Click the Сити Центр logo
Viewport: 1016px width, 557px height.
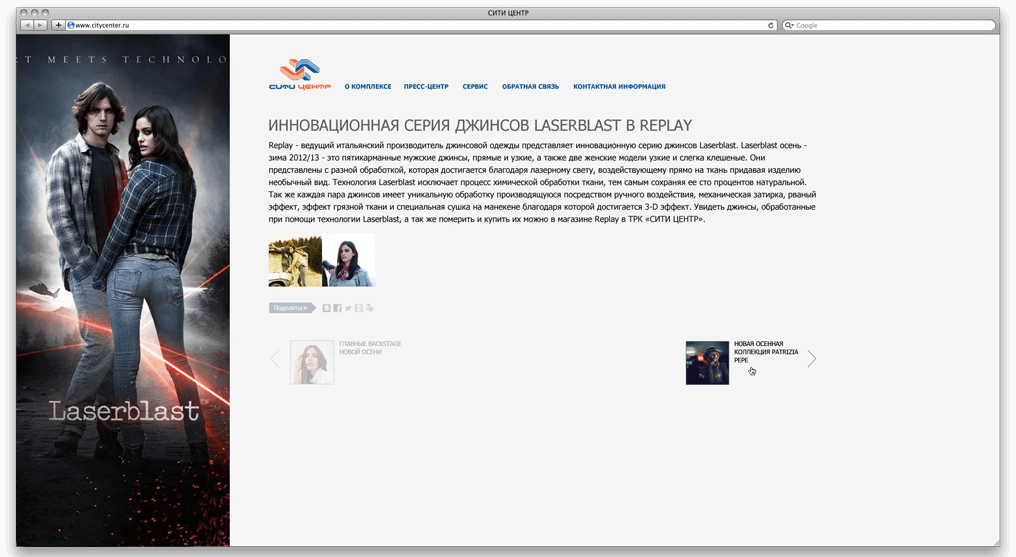300,74
